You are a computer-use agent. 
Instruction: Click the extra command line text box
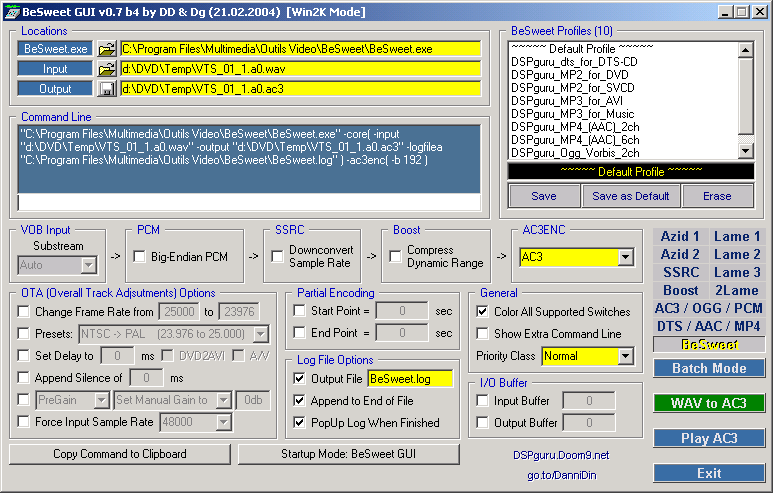[249, 202]
